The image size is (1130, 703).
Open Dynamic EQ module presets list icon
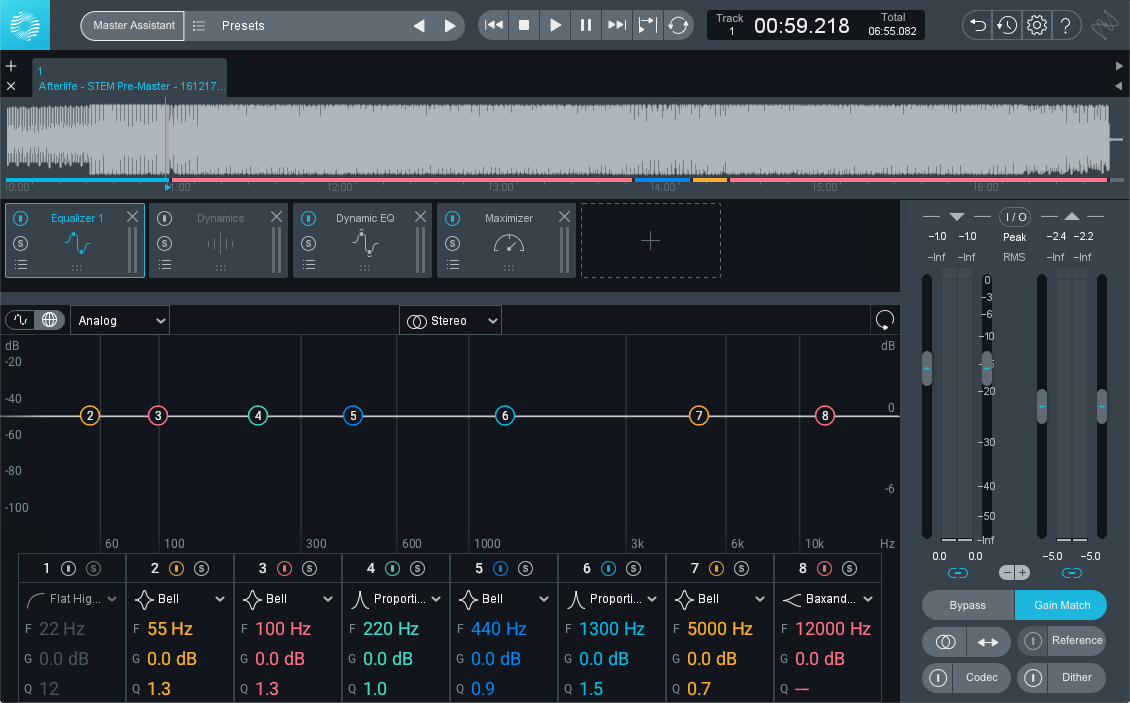[309, 265]
